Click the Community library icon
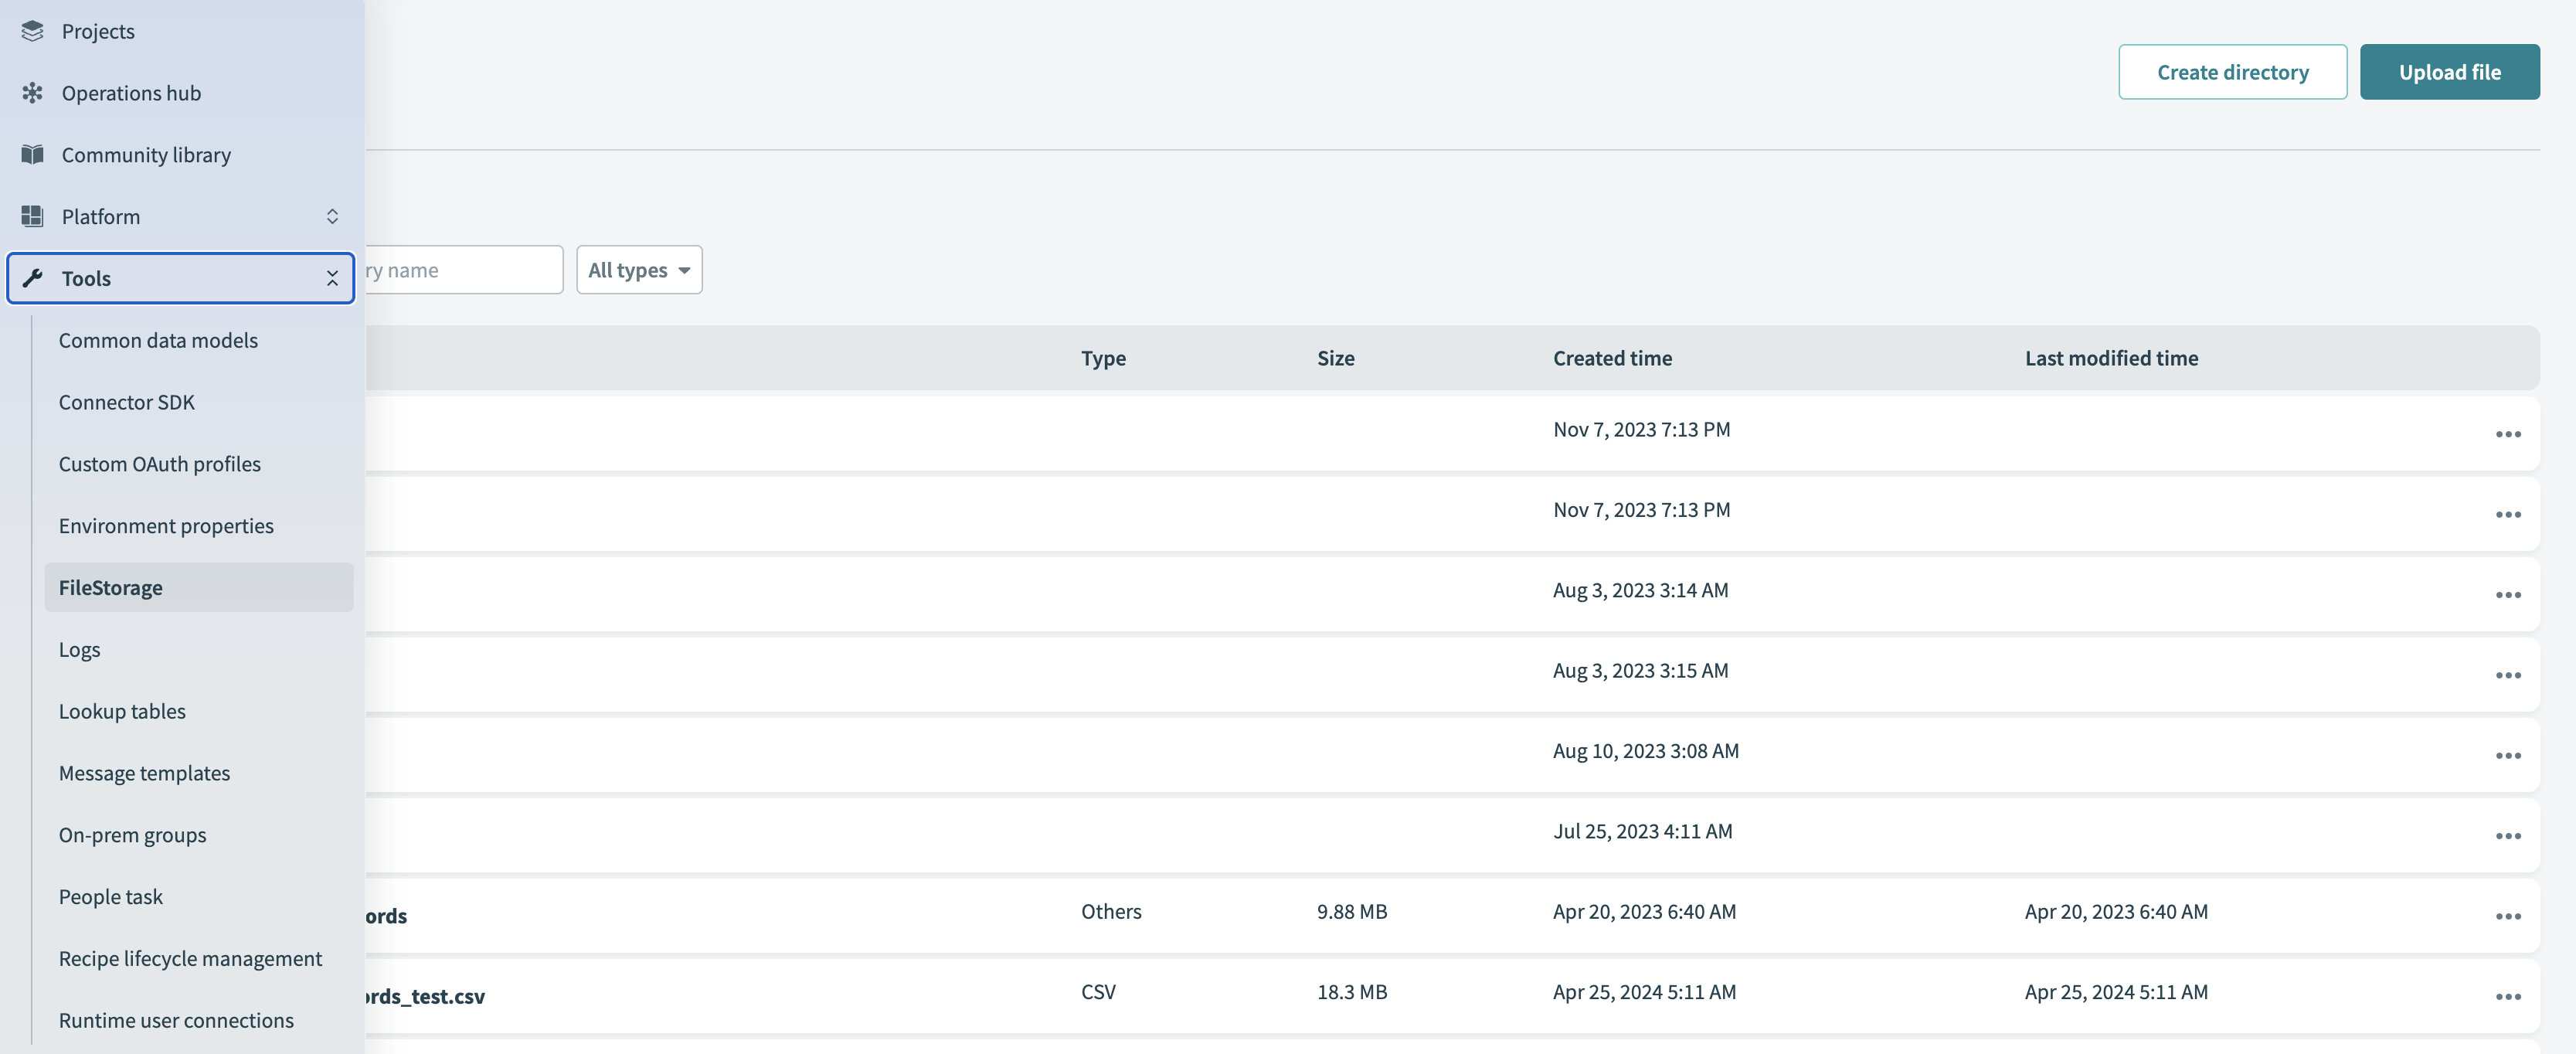The width and height of the screenshot is (2576, 1054). pos(29,155)
